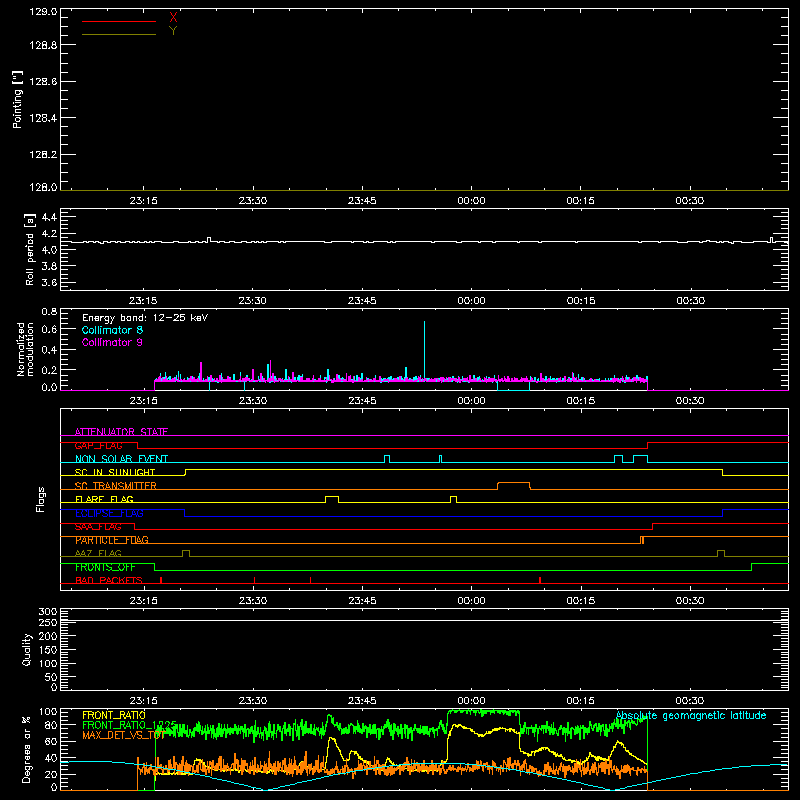The height and width of the screenshot is (800, 800).
Task: Click the BAD_PACKETS flag label
Action: click(x=109, y=580)
